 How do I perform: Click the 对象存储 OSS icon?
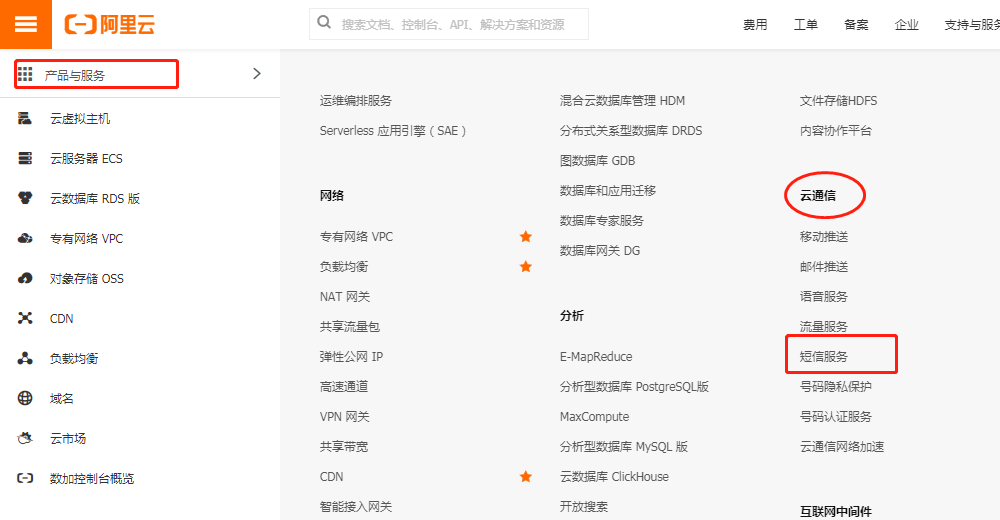coord(25,278)
